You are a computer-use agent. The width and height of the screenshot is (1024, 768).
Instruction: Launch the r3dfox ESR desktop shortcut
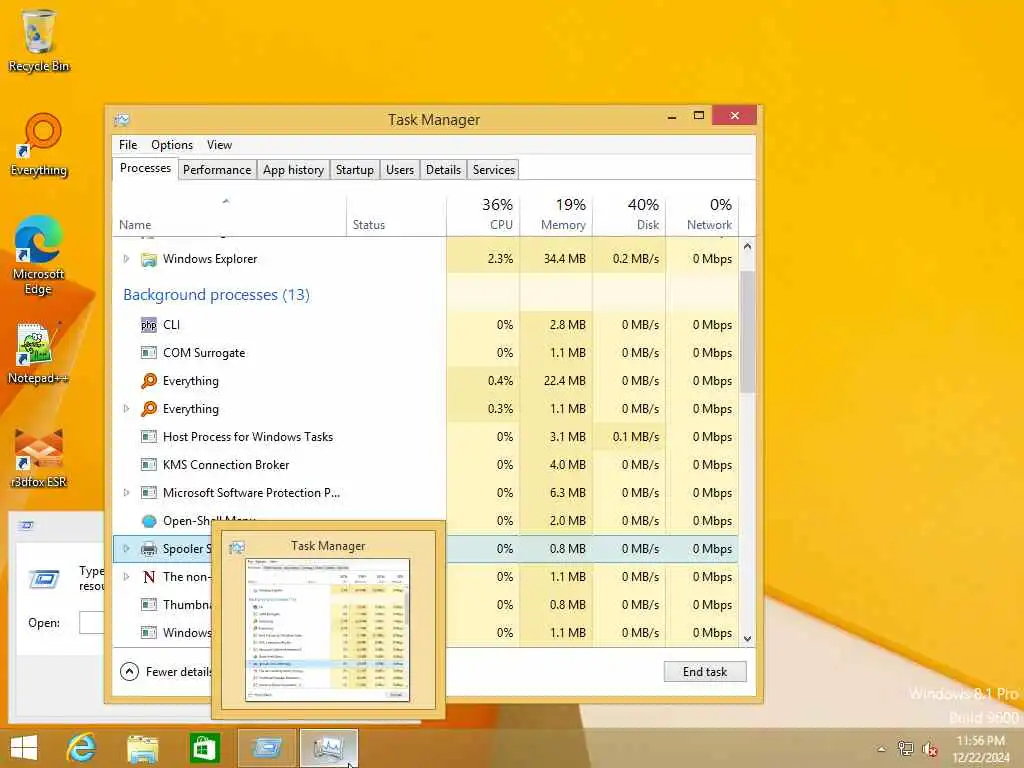click(x=39, y=457)
